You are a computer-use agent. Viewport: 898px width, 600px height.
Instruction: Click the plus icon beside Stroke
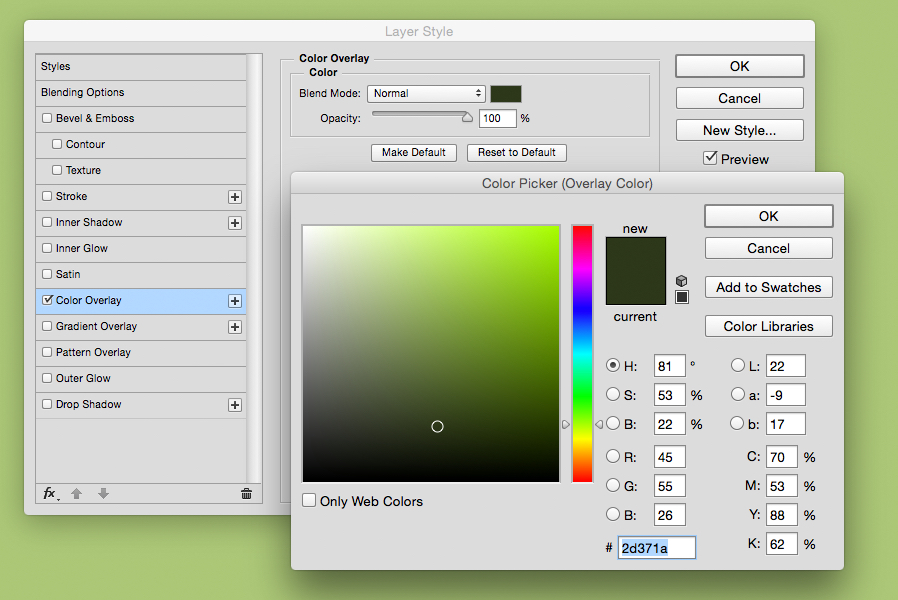point(234,196)
